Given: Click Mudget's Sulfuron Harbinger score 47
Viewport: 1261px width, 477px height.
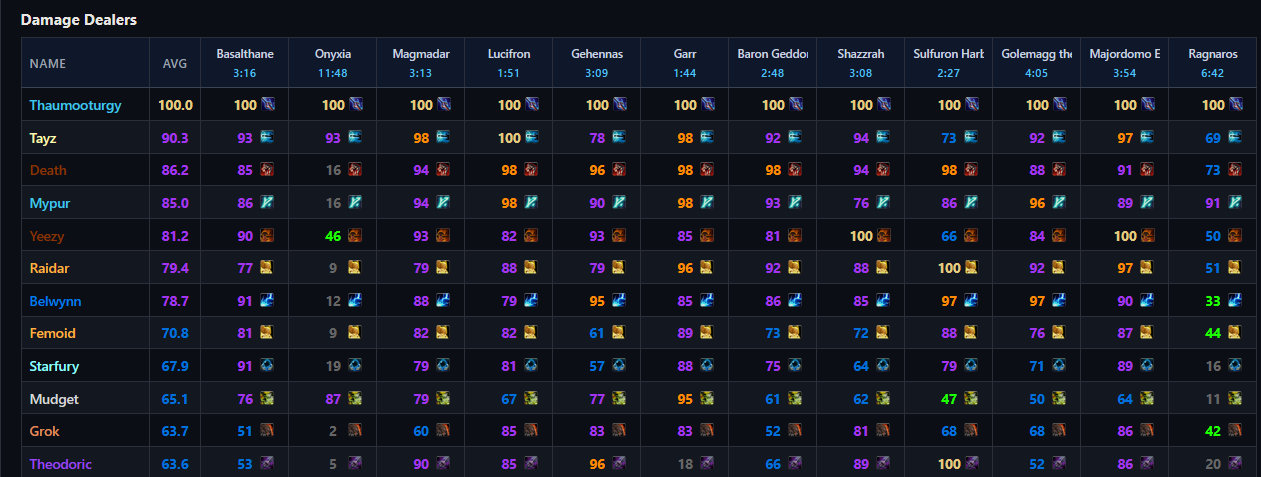Looking at the screenshot, I should click(x=949, y=399).
